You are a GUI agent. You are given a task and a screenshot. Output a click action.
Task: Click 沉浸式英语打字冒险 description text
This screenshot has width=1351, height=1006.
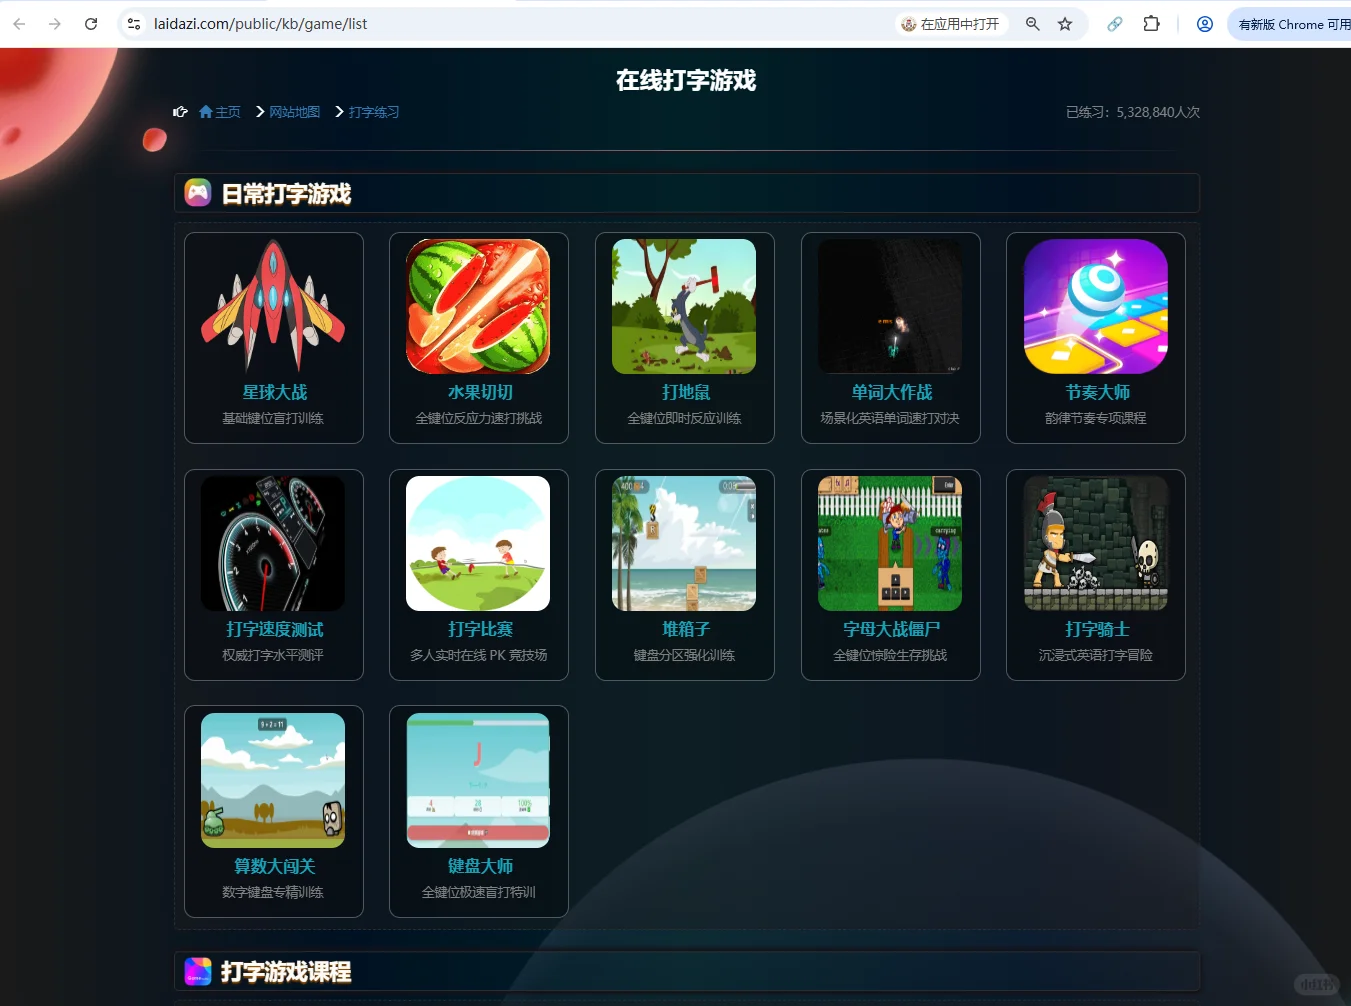pyautogui.click(x=1096, y=655)
